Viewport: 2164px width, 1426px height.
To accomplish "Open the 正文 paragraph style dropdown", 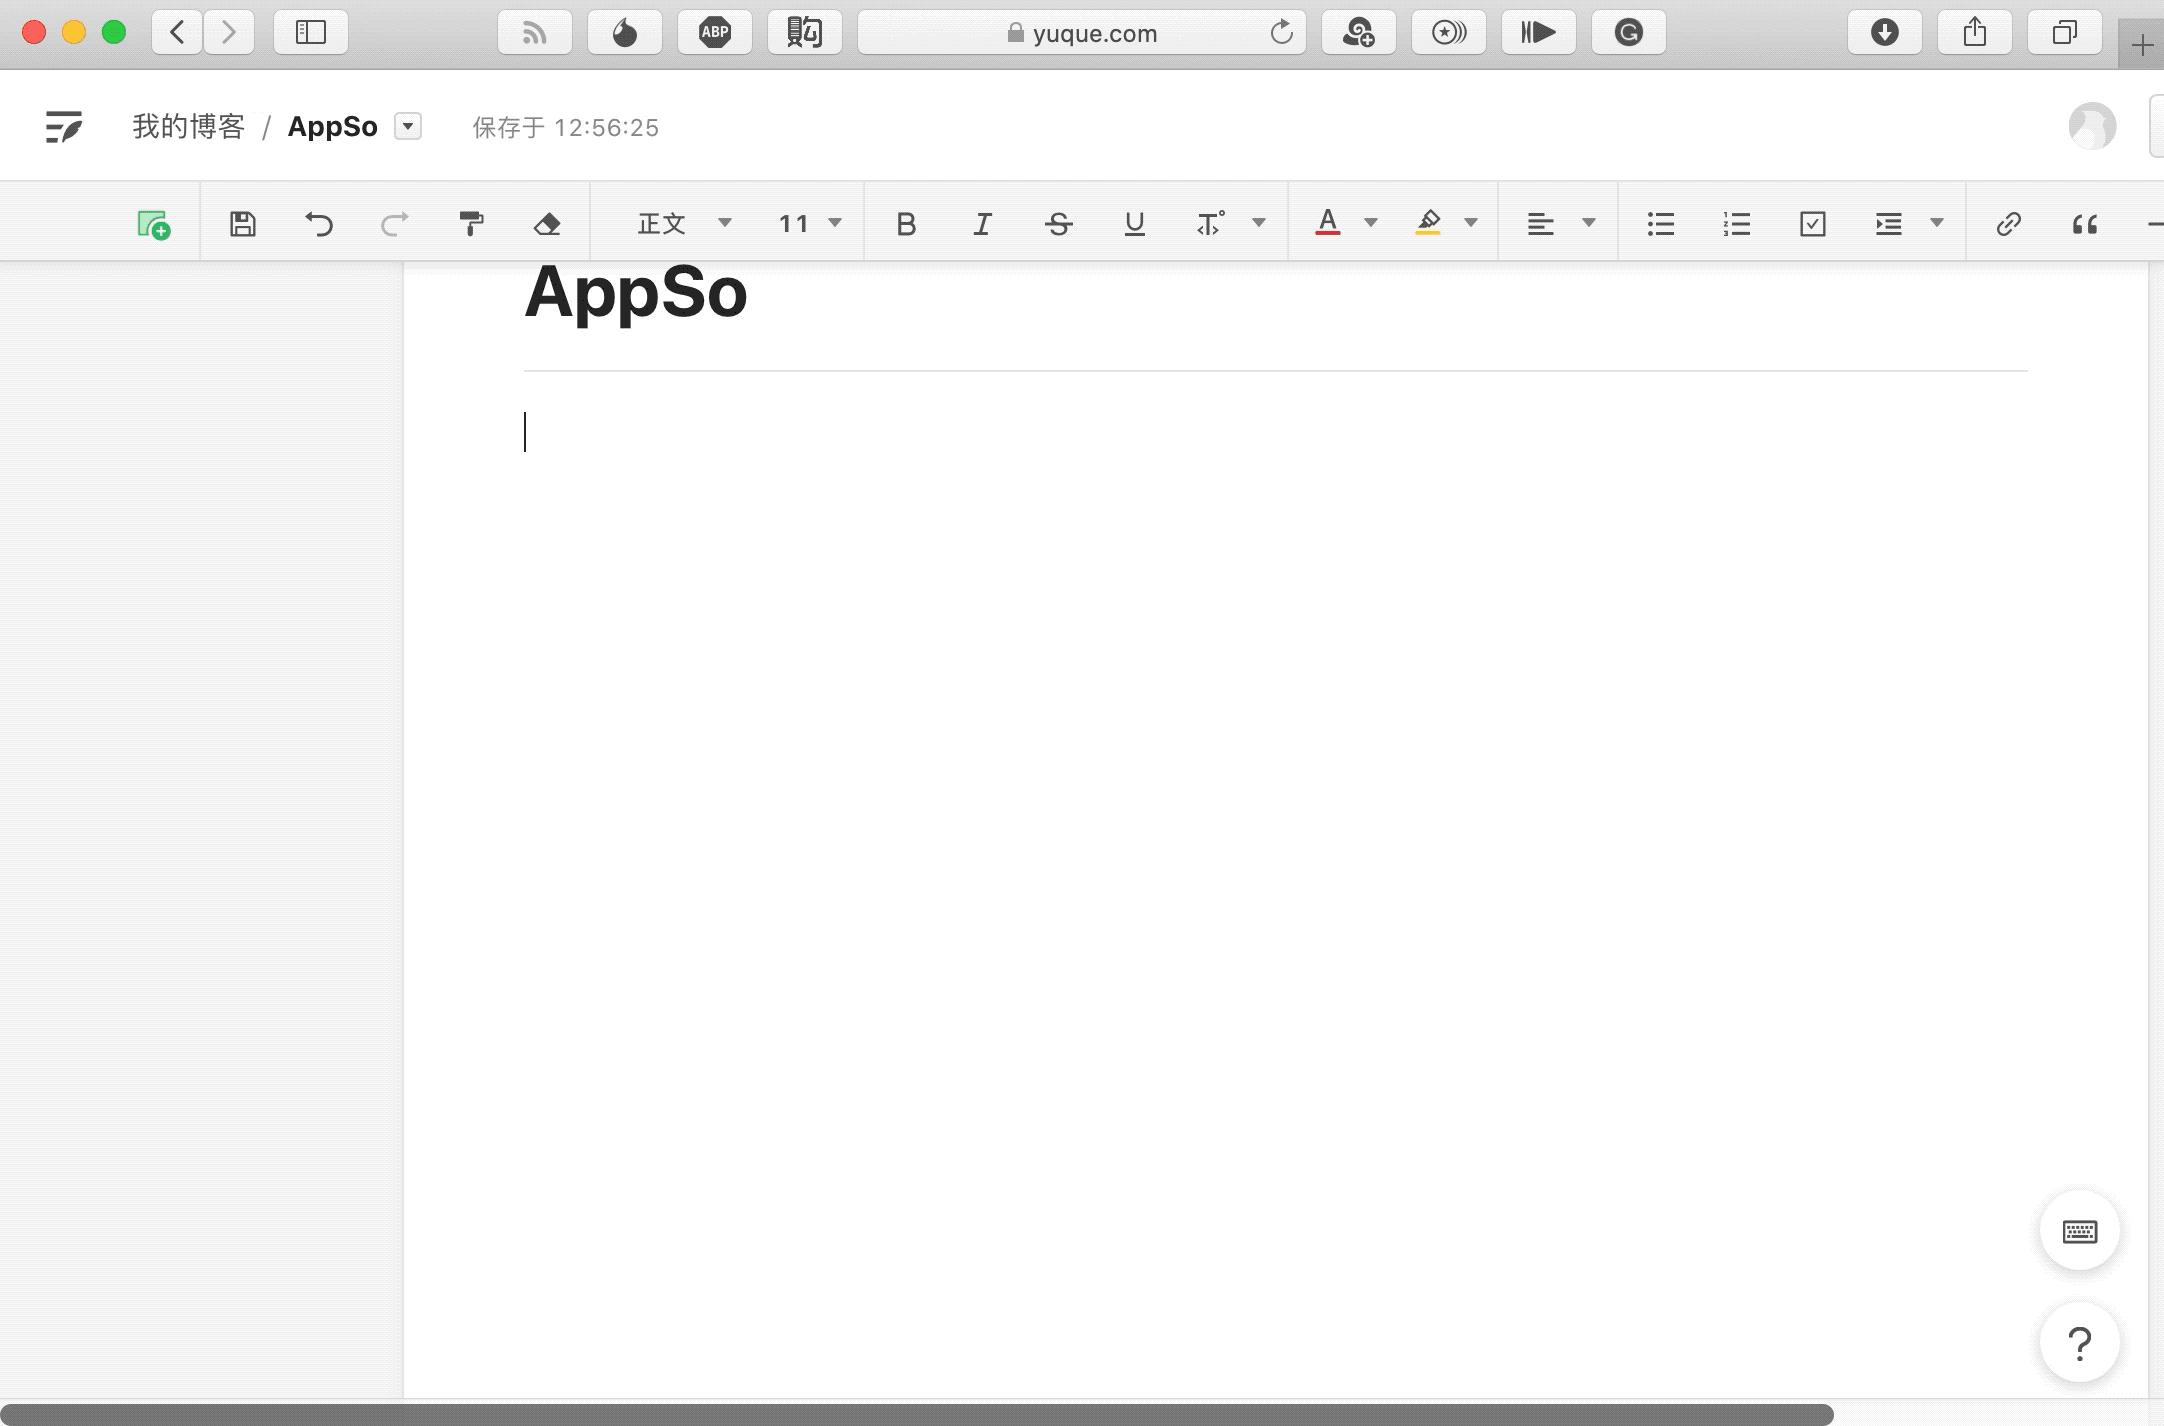I will 684,224.
